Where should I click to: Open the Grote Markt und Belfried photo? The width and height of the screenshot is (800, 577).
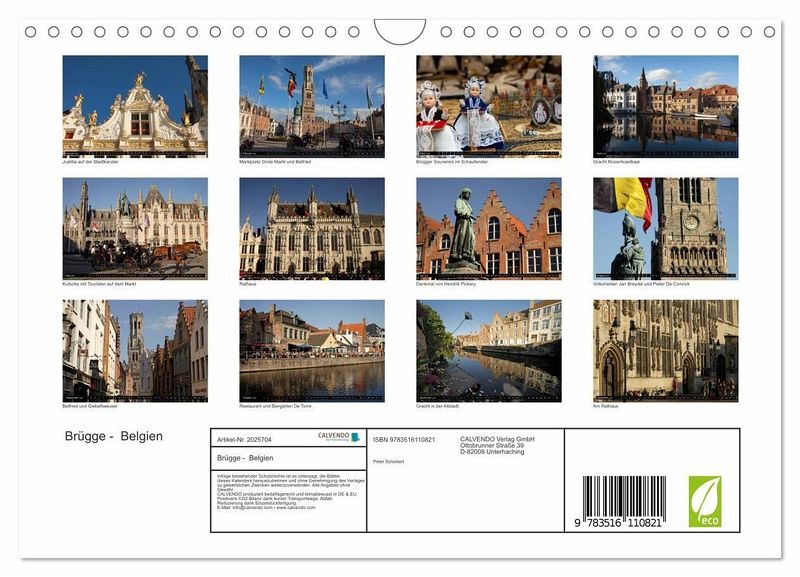click(312, 107)
